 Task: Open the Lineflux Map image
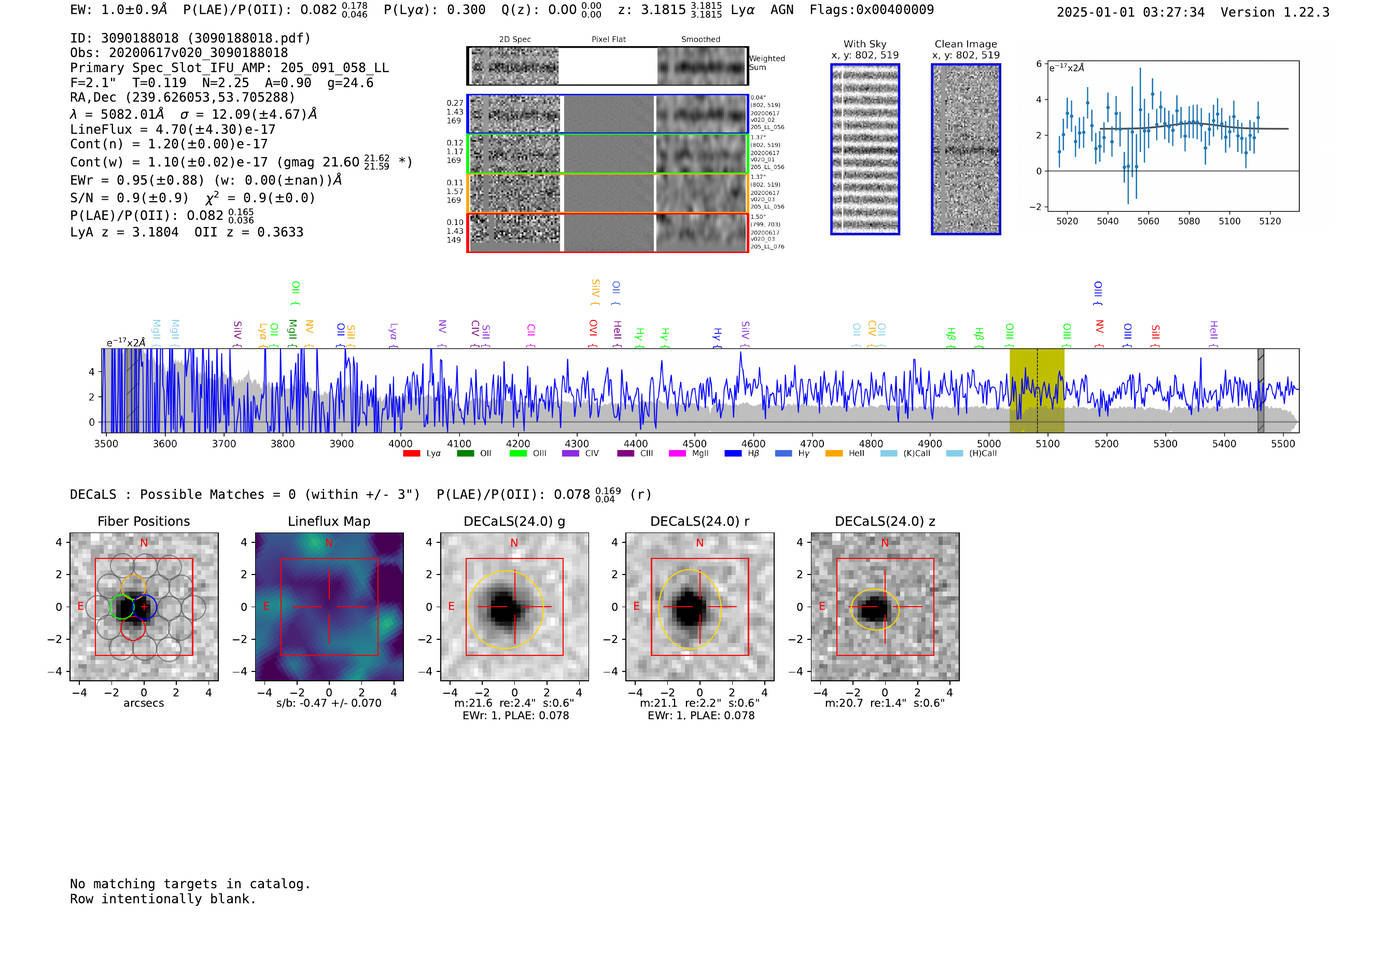point(329,607)
